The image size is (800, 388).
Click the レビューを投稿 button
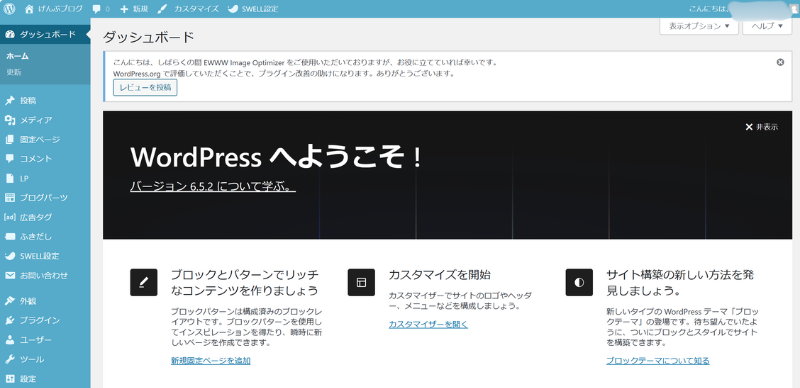[x=145, y=88]
